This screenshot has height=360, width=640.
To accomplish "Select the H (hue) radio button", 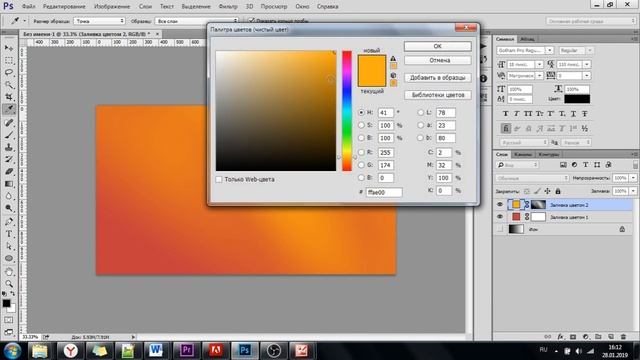I will (x=361, y=113).
